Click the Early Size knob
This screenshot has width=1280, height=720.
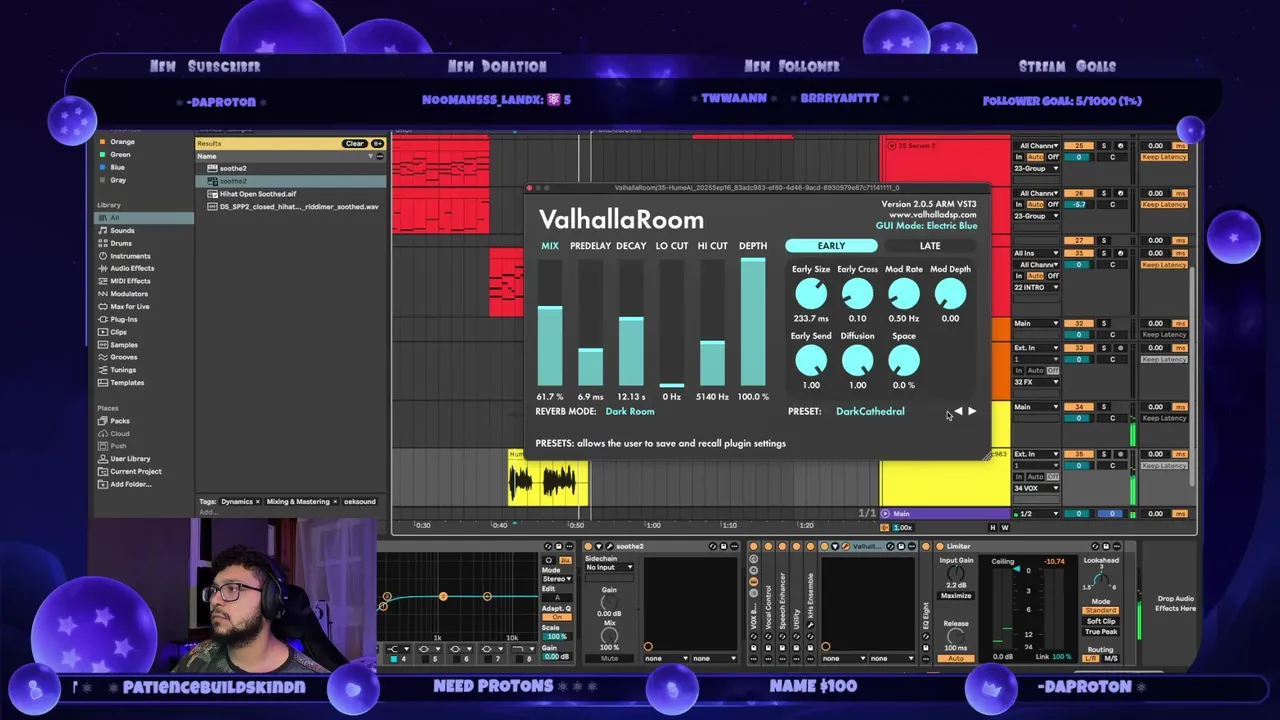coord(811,294)
